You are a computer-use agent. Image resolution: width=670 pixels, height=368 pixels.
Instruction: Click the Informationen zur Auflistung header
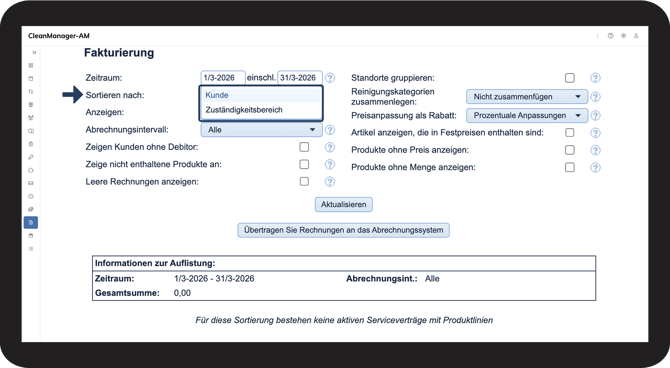[x=155, y=263]
